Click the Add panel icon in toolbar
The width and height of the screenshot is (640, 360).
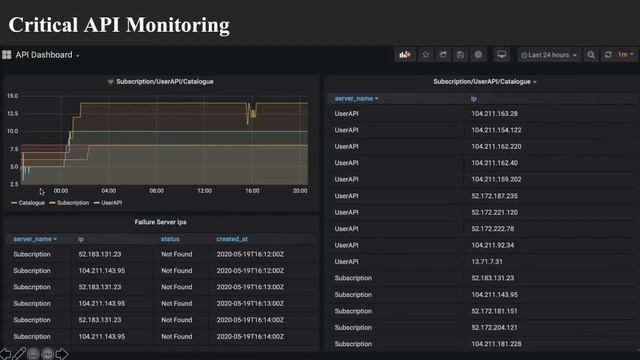(x=405, y=55)
